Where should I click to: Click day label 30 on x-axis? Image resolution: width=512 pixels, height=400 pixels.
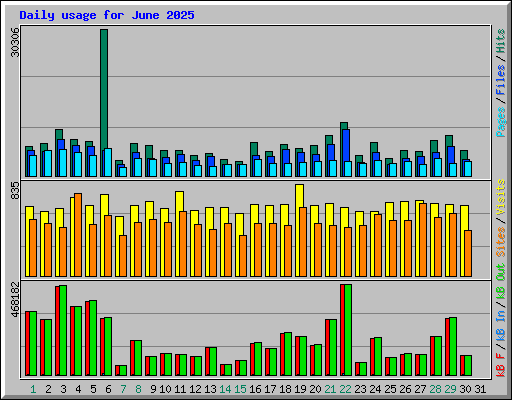click(465, 389)
